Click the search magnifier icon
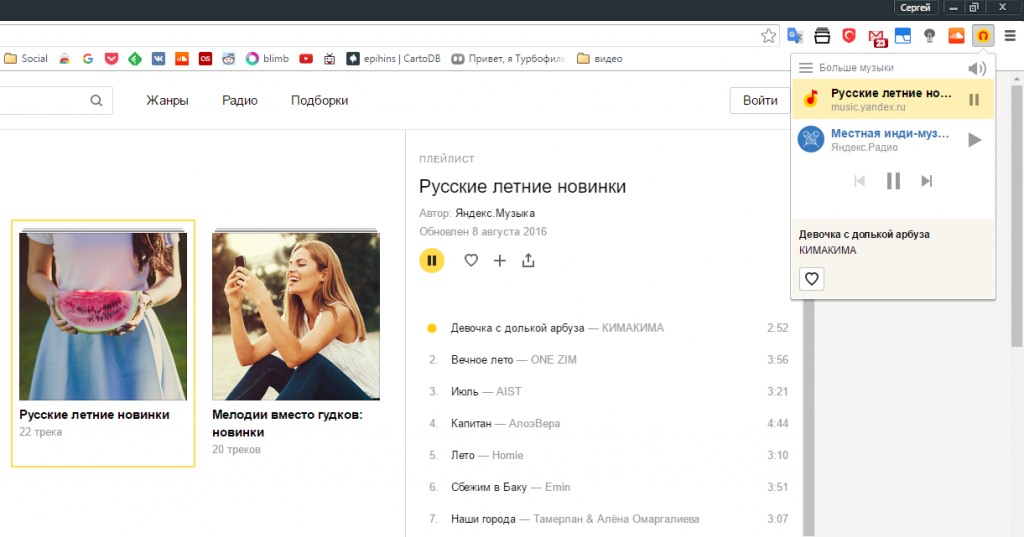 96,100
